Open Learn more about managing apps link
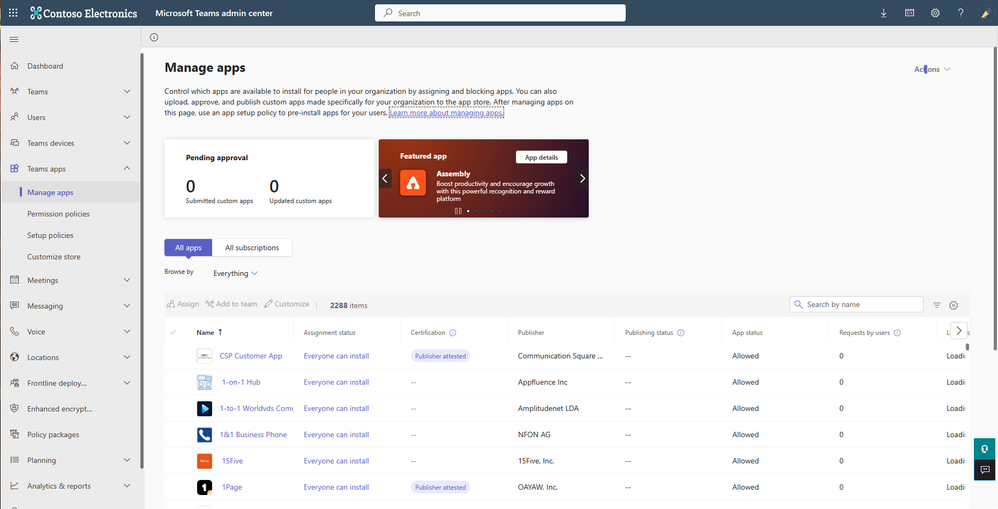Viewport: 998px width, 509px height. (x=446, y=113)
